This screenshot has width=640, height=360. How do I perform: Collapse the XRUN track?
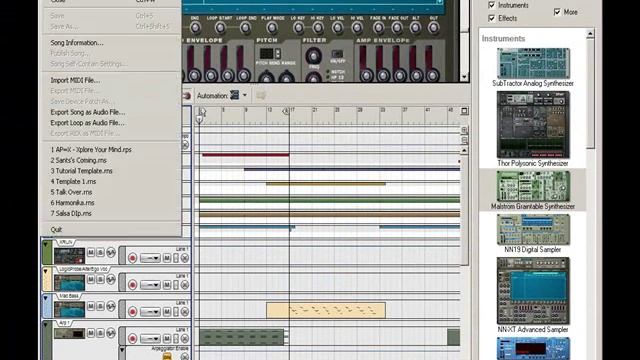[46, 245]
